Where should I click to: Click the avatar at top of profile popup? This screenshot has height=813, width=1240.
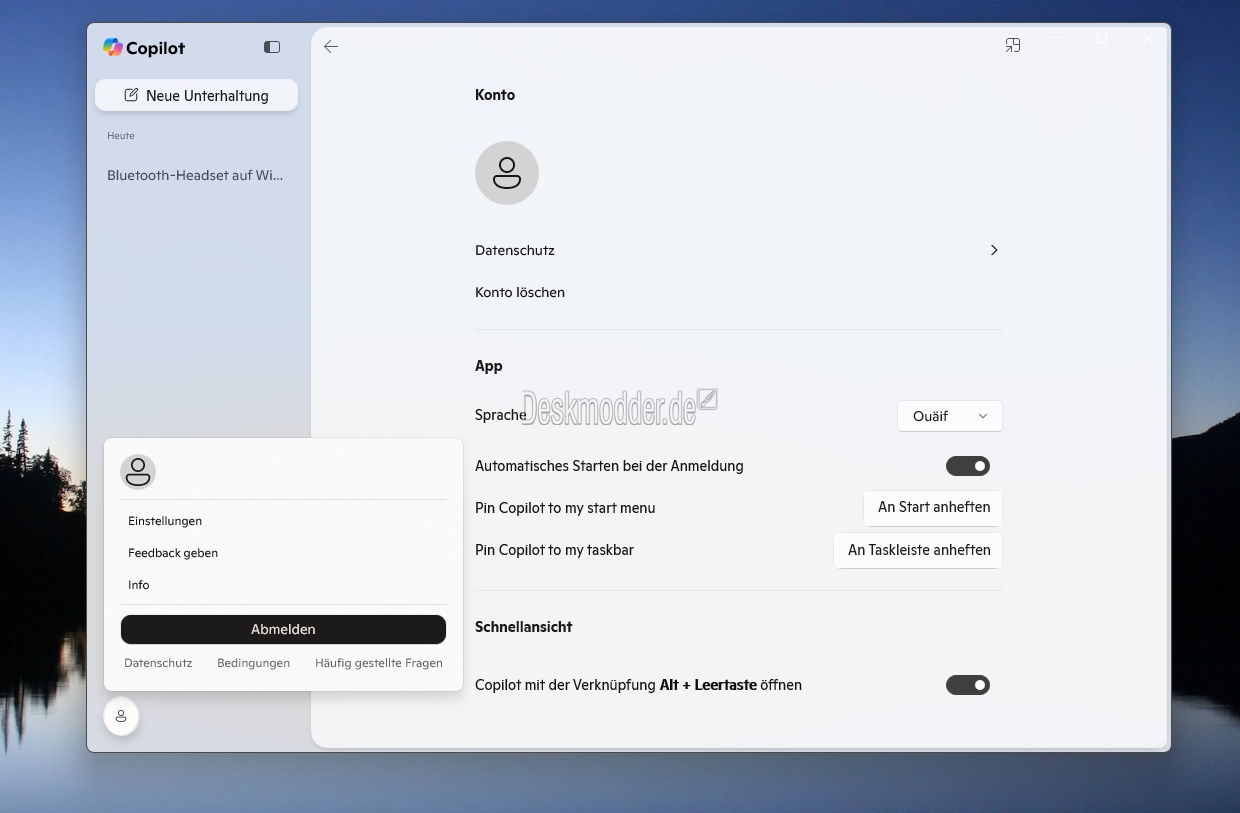tap(138, 472)
